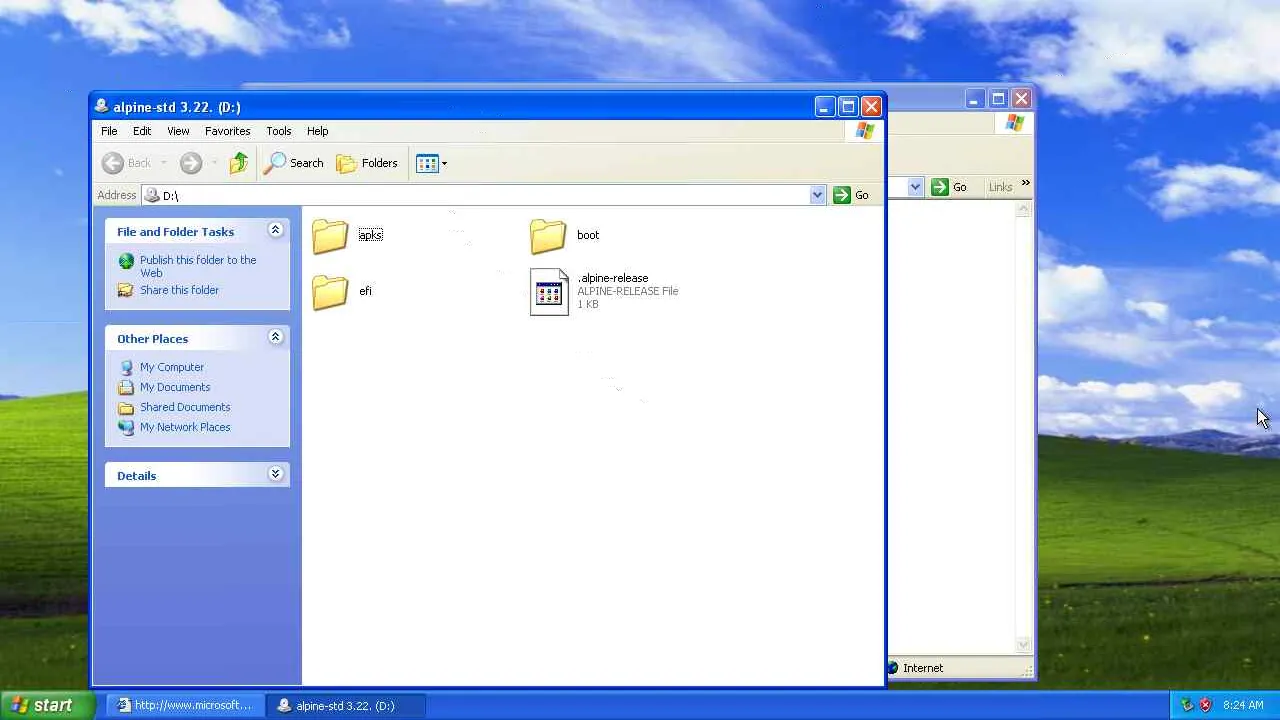Open My Documents from Other Places
1280x720 pixels.
[x=164, y=387]
